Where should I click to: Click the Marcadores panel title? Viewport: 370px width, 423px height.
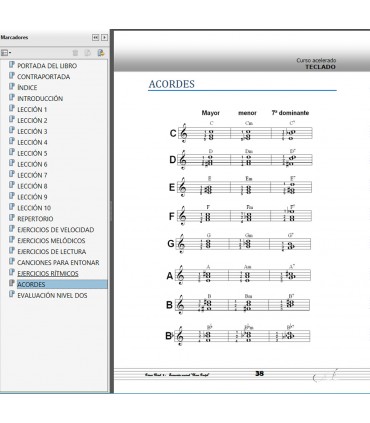click(14, 37)
